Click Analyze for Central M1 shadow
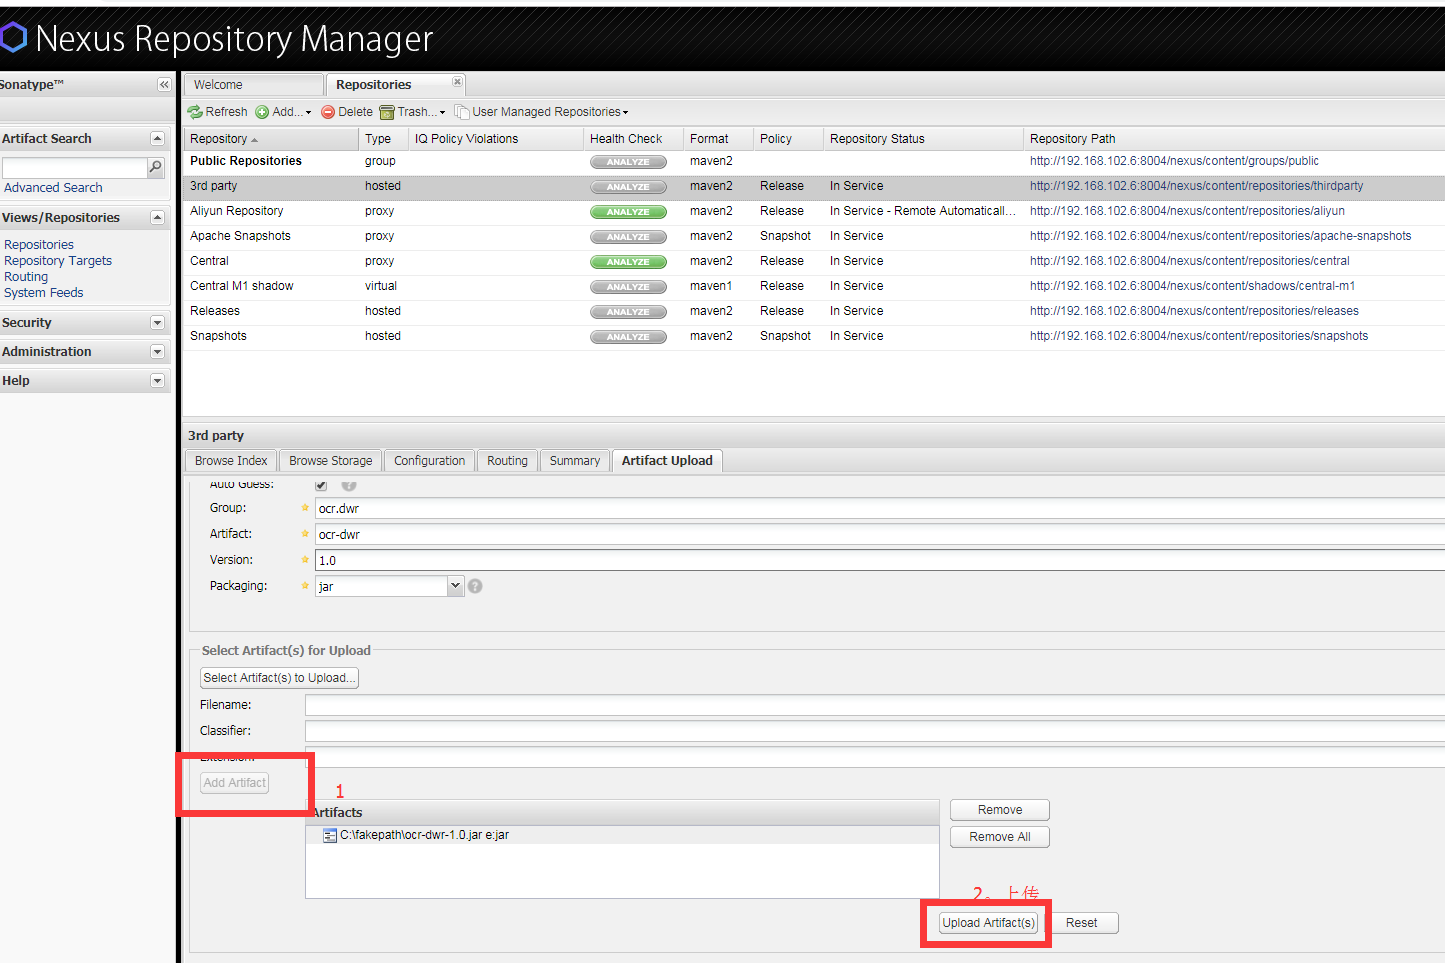The width and height of the screenshot is (1445, 963). coord(628,287)
